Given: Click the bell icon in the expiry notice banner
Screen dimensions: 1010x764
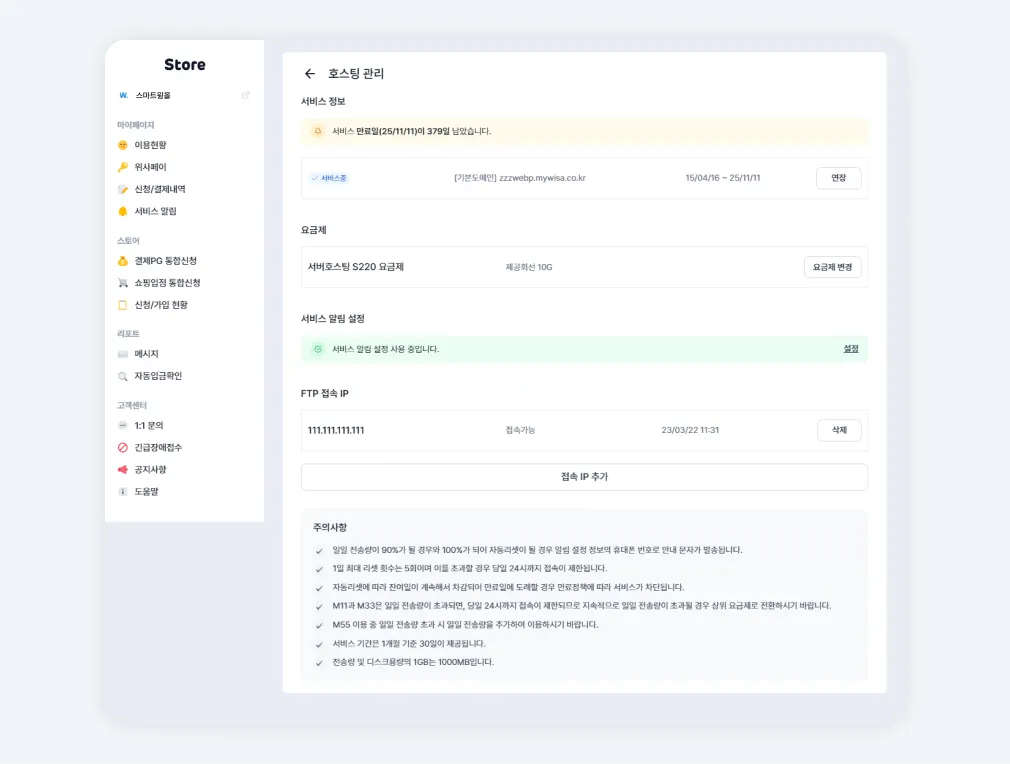Looking at the screenshot, I should pos(318,131).
